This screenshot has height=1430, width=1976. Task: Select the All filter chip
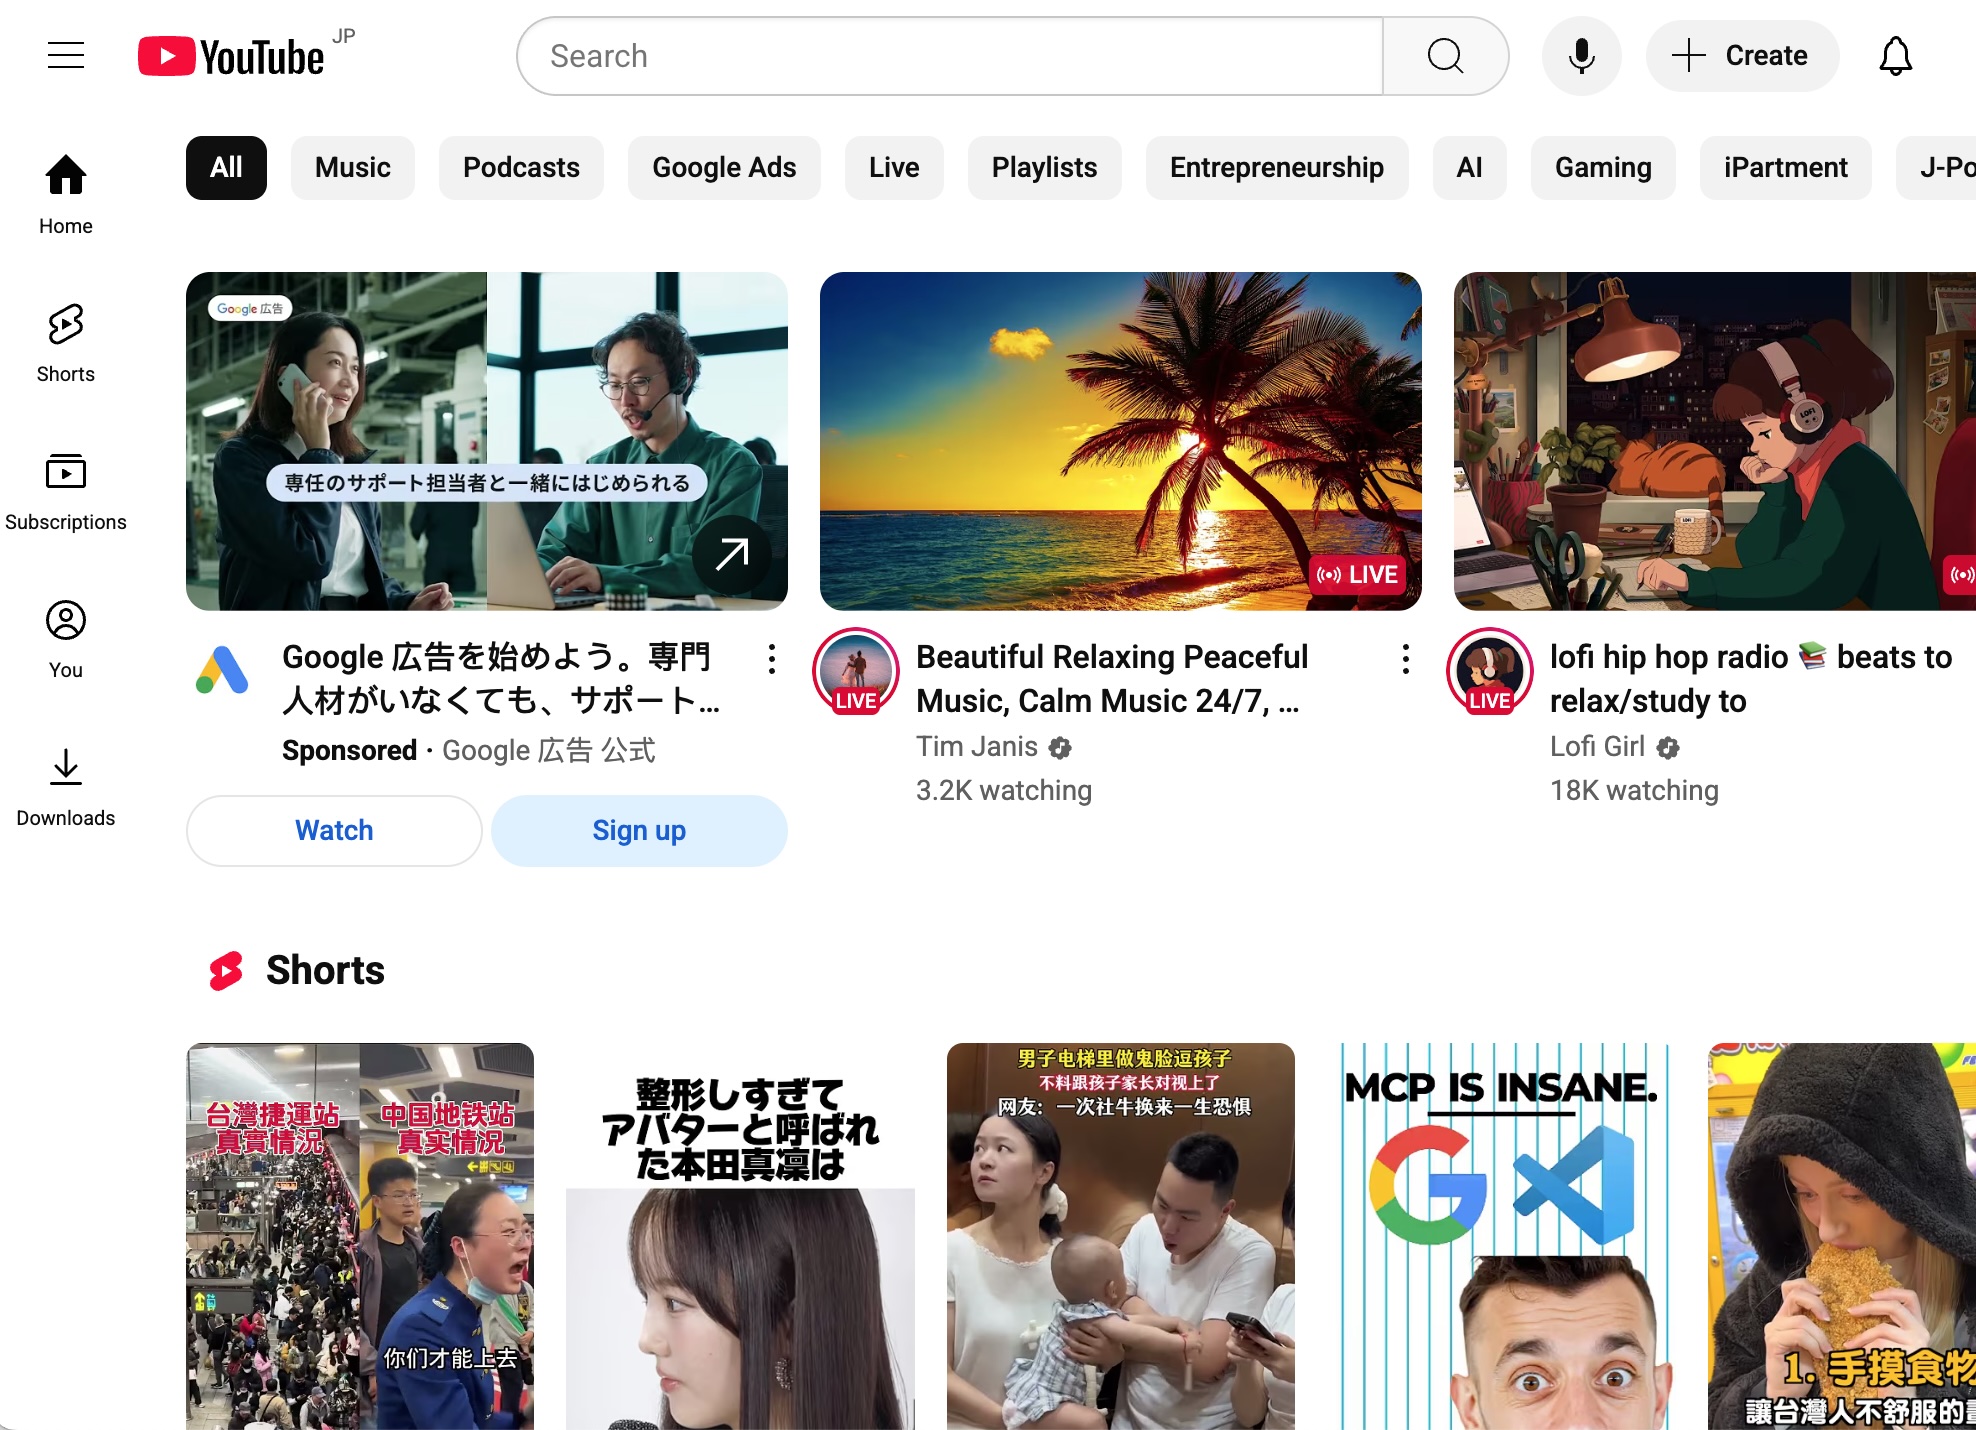(226, 168)
